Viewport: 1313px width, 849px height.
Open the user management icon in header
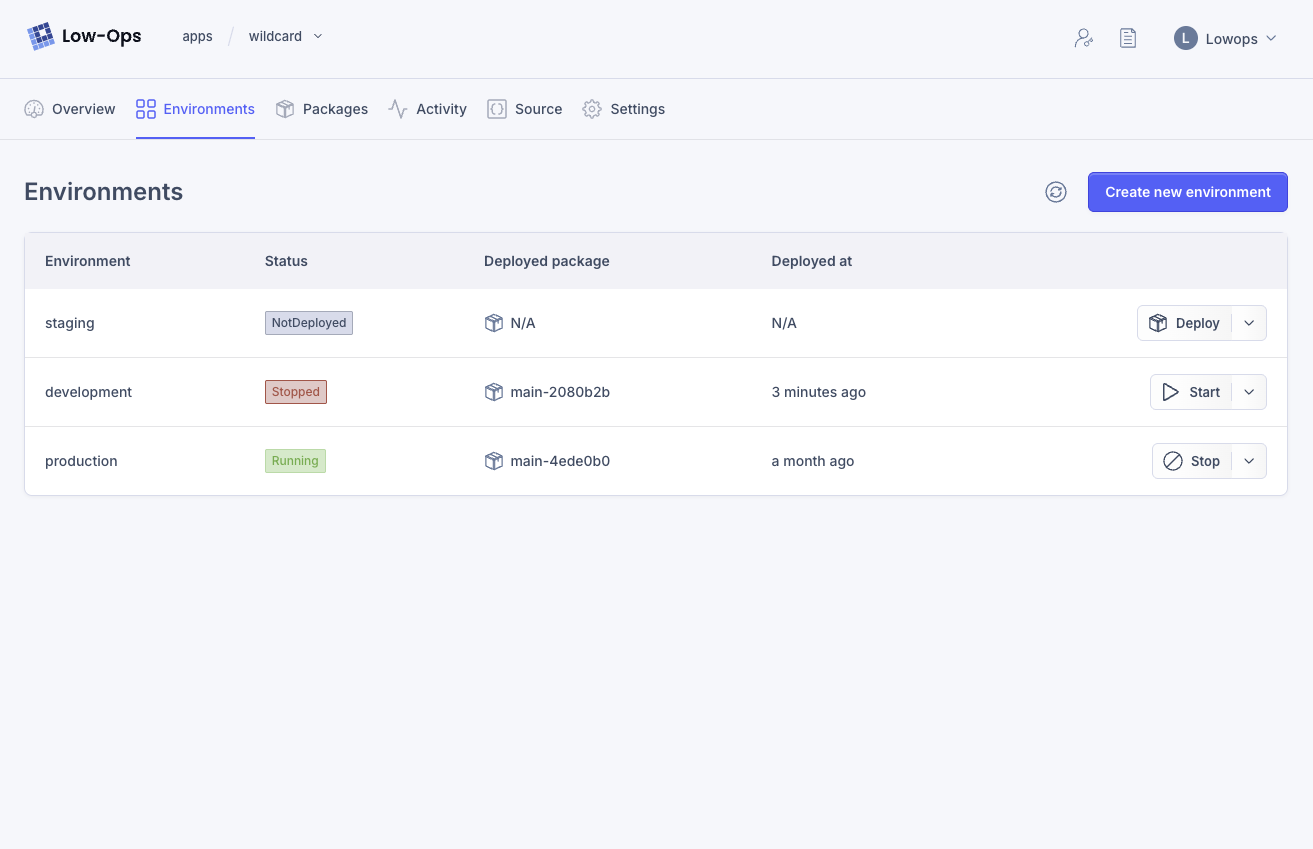[x=1083, y=38]
